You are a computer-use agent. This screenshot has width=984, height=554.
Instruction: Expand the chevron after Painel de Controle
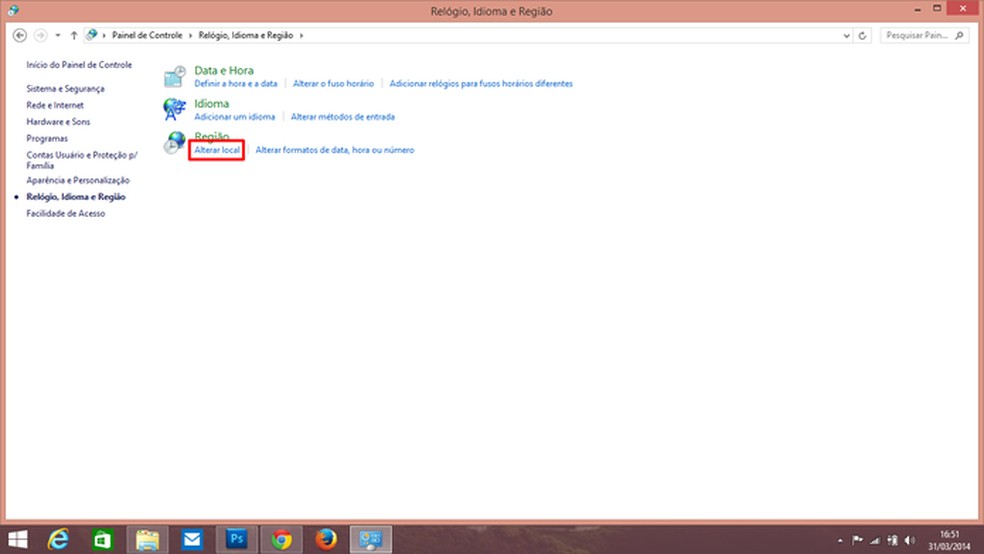coord(190,36)
